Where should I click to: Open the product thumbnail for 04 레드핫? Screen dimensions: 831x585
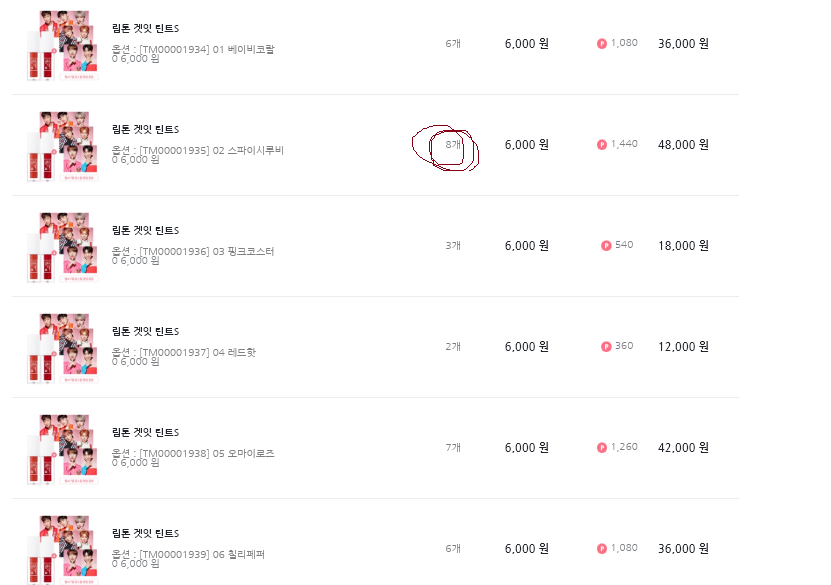pos(61,348)
